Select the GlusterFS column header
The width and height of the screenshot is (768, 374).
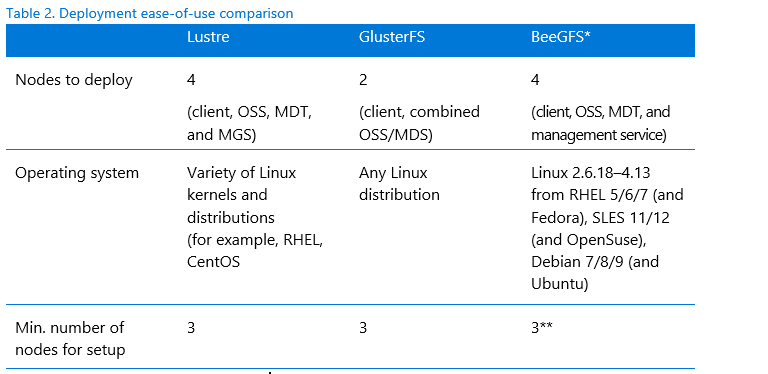[x=392, y=37]
